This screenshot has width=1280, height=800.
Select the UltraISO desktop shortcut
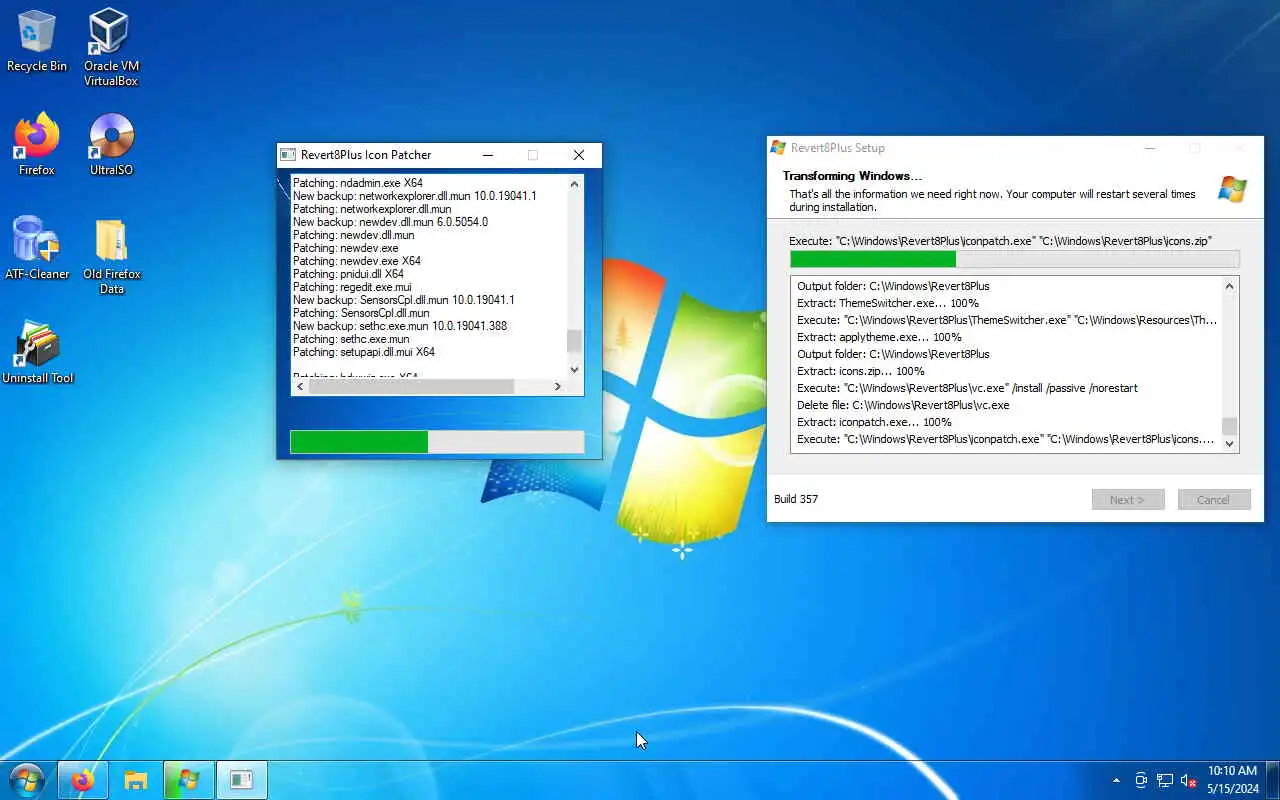pyautogui.click(x=111, y=144)
